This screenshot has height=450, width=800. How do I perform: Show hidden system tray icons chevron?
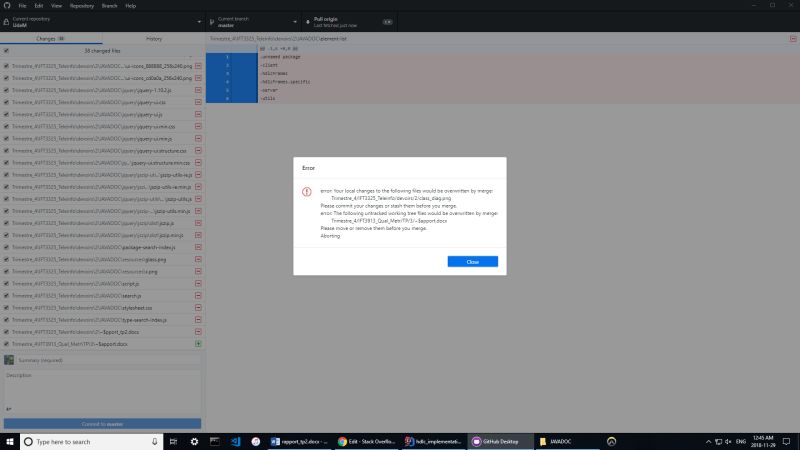pyautogui.click(x=708, y=441)
